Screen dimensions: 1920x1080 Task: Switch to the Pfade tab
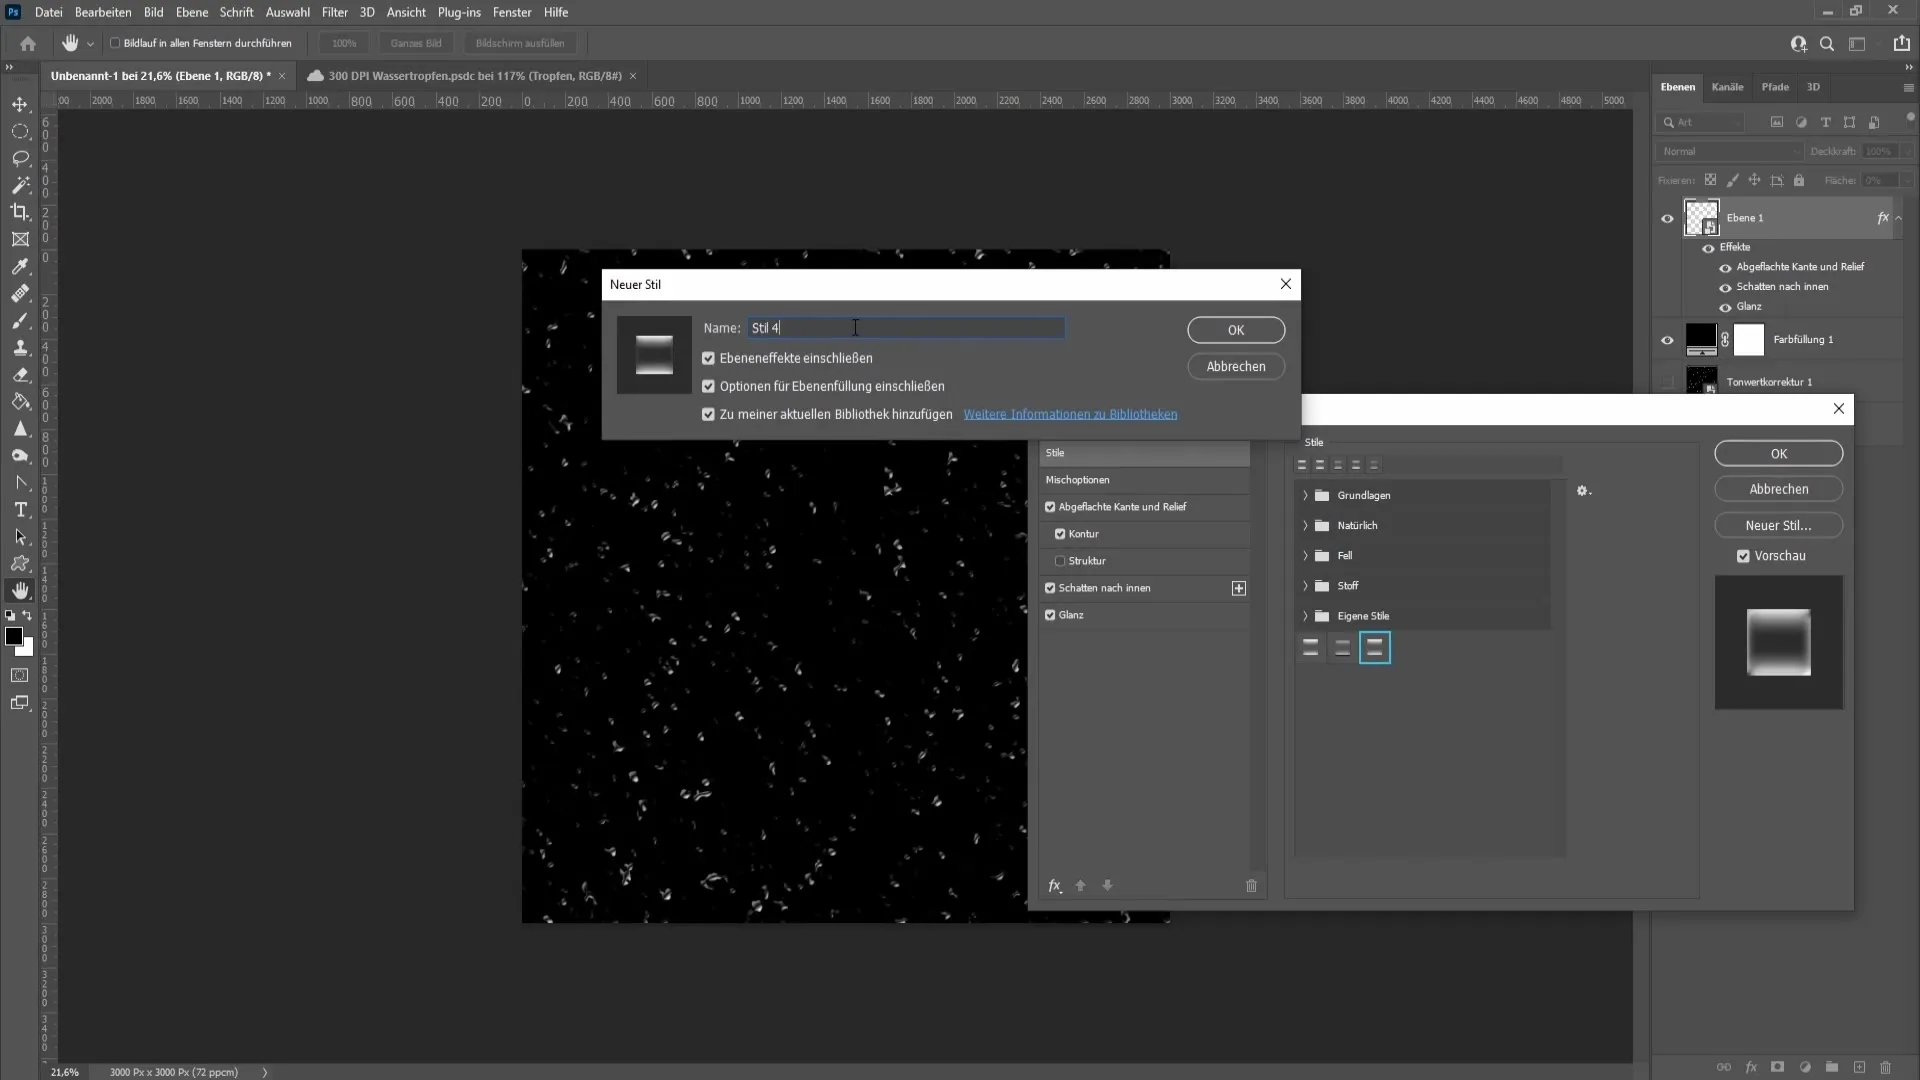1775,87
